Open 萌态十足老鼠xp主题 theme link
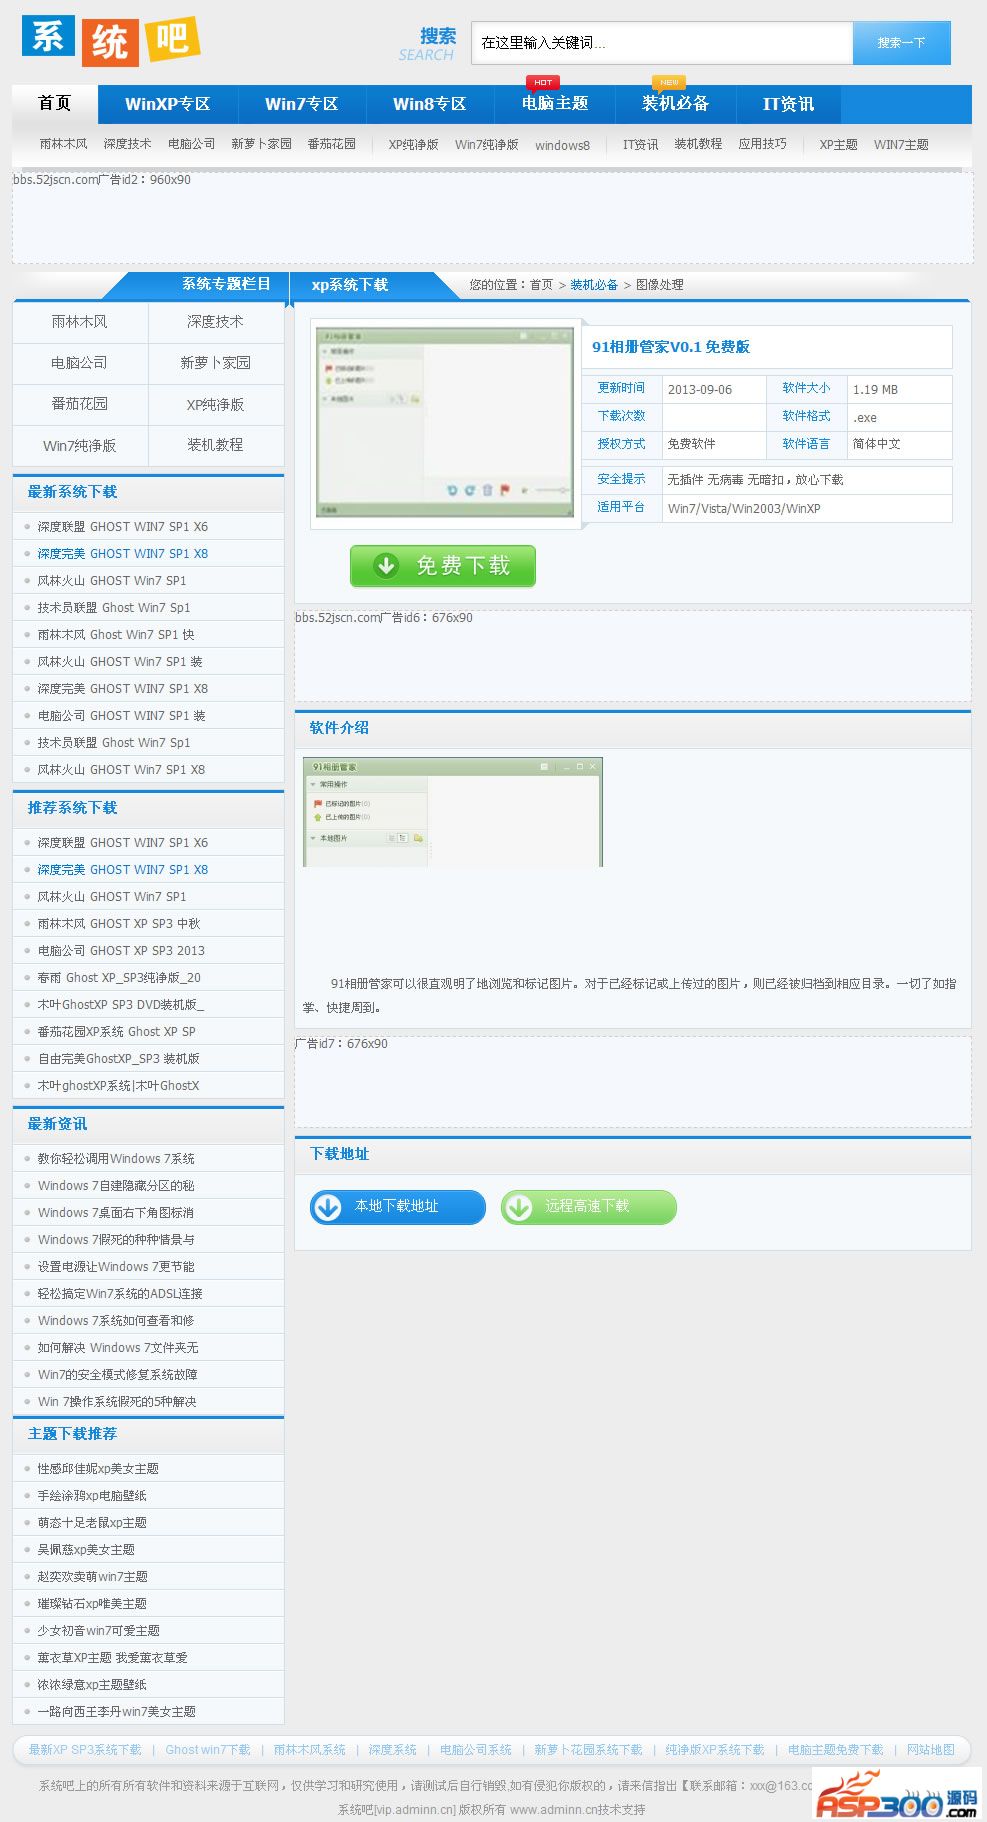 pos(92,1523)
